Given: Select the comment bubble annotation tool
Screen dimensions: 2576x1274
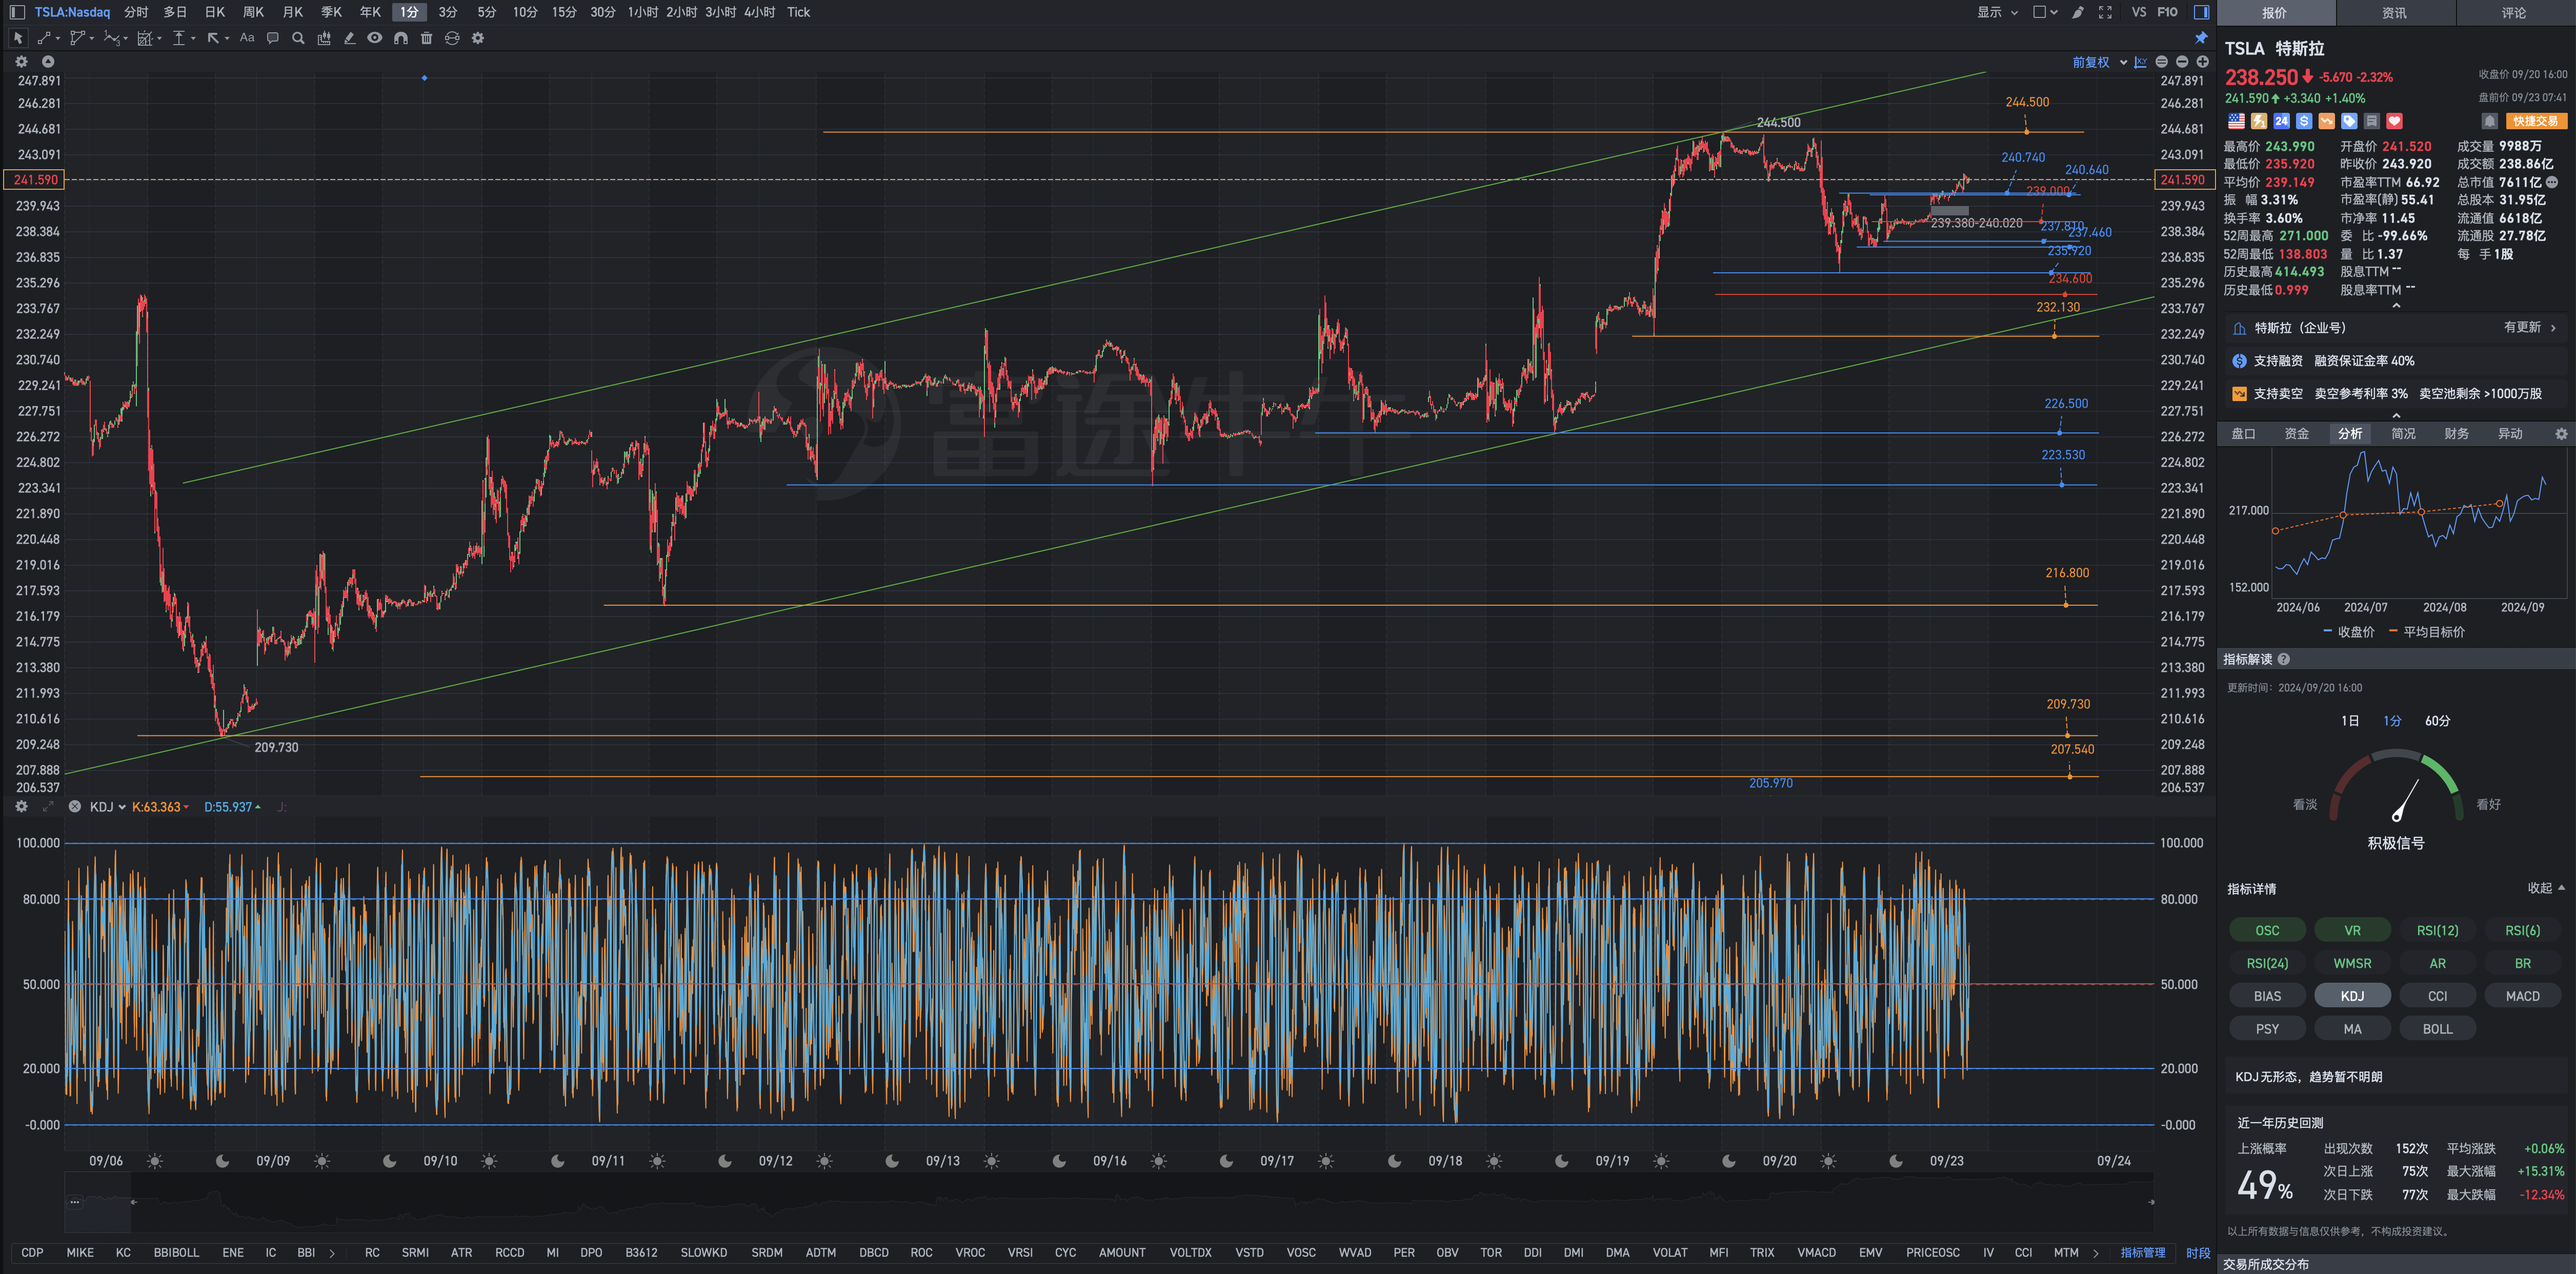Looking at the screenshot, I should click(273, 38).
